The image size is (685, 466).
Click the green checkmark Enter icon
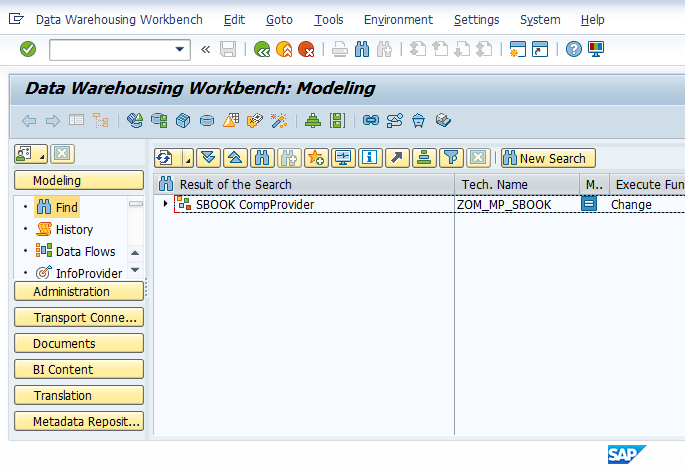tap(28, 49)
